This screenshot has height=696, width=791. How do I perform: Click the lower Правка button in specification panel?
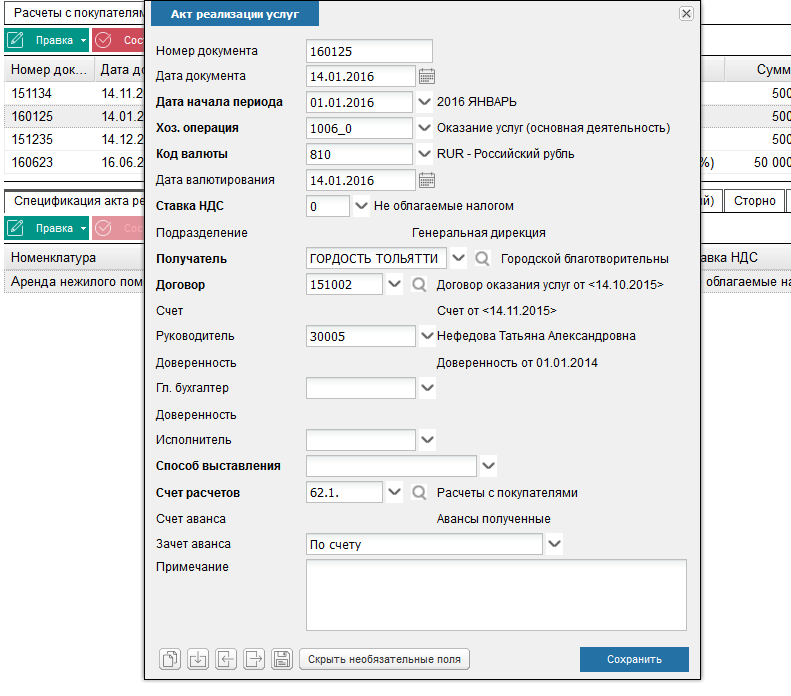coord(46,228)
